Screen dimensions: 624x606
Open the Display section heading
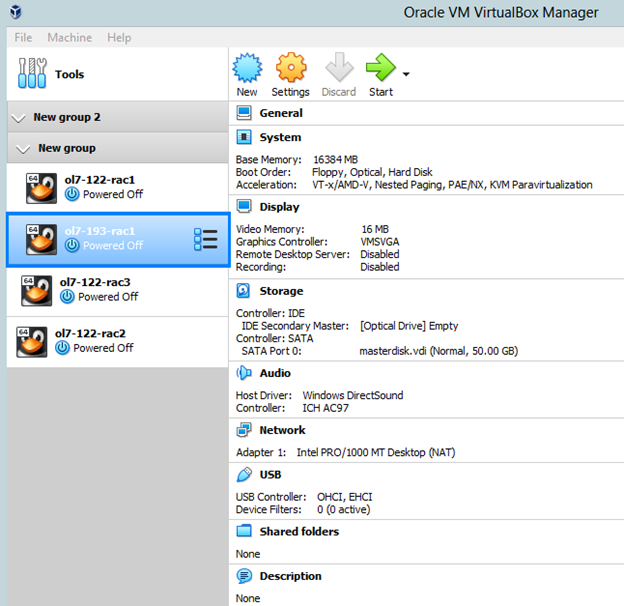279,207
